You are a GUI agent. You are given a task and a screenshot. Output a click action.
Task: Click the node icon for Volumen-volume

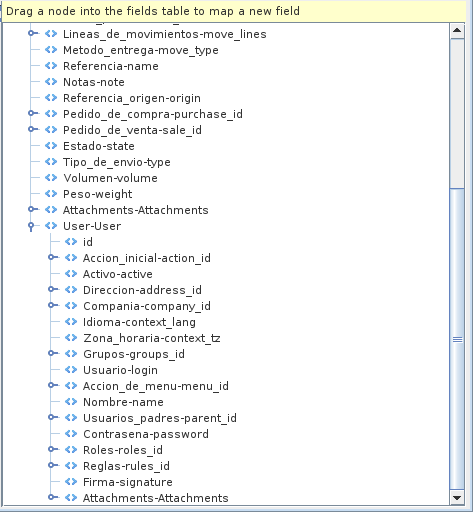point(51,178)
